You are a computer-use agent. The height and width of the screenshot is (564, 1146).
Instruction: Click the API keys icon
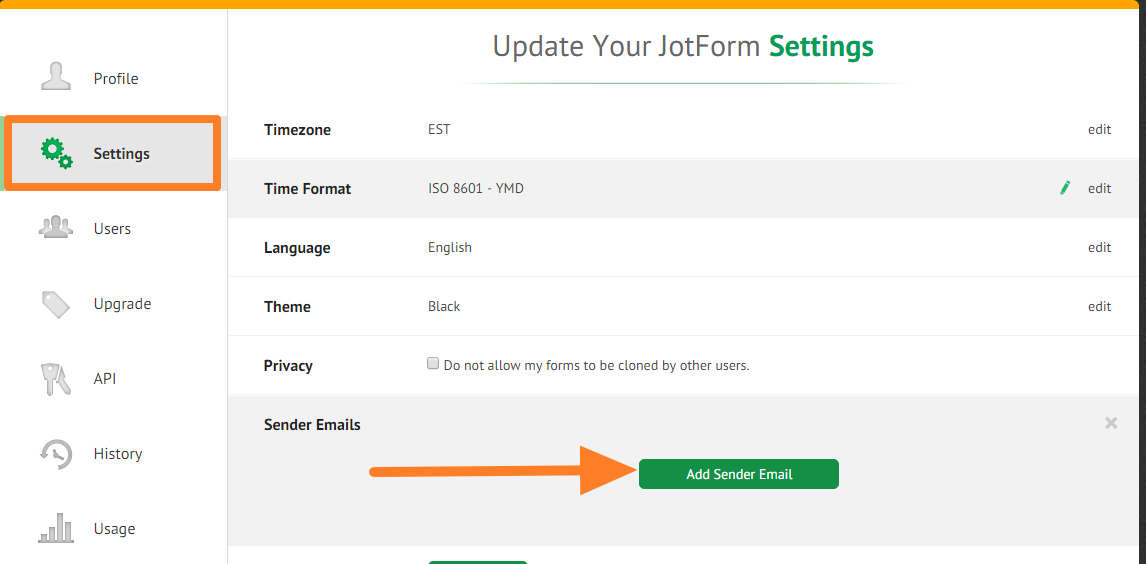(x=54, y=379)
